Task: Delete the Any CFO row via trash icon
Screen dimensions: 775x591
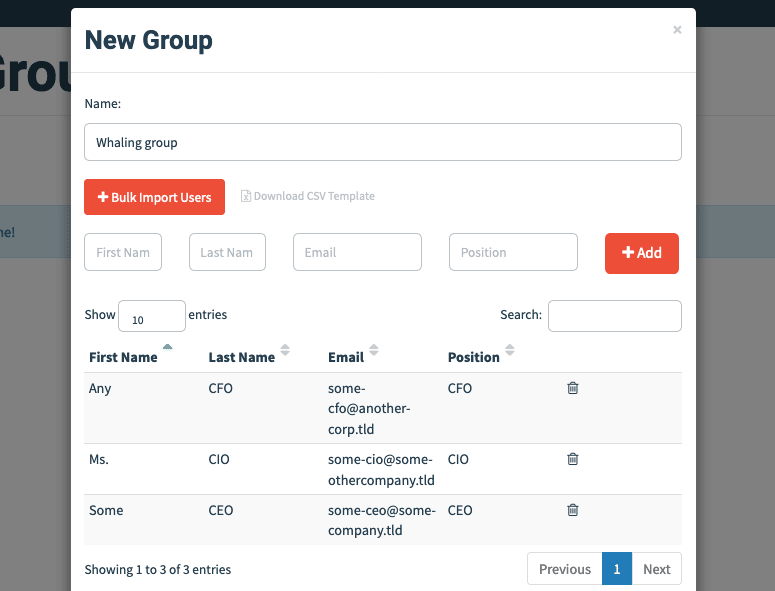Action: (x=572, y=388)
